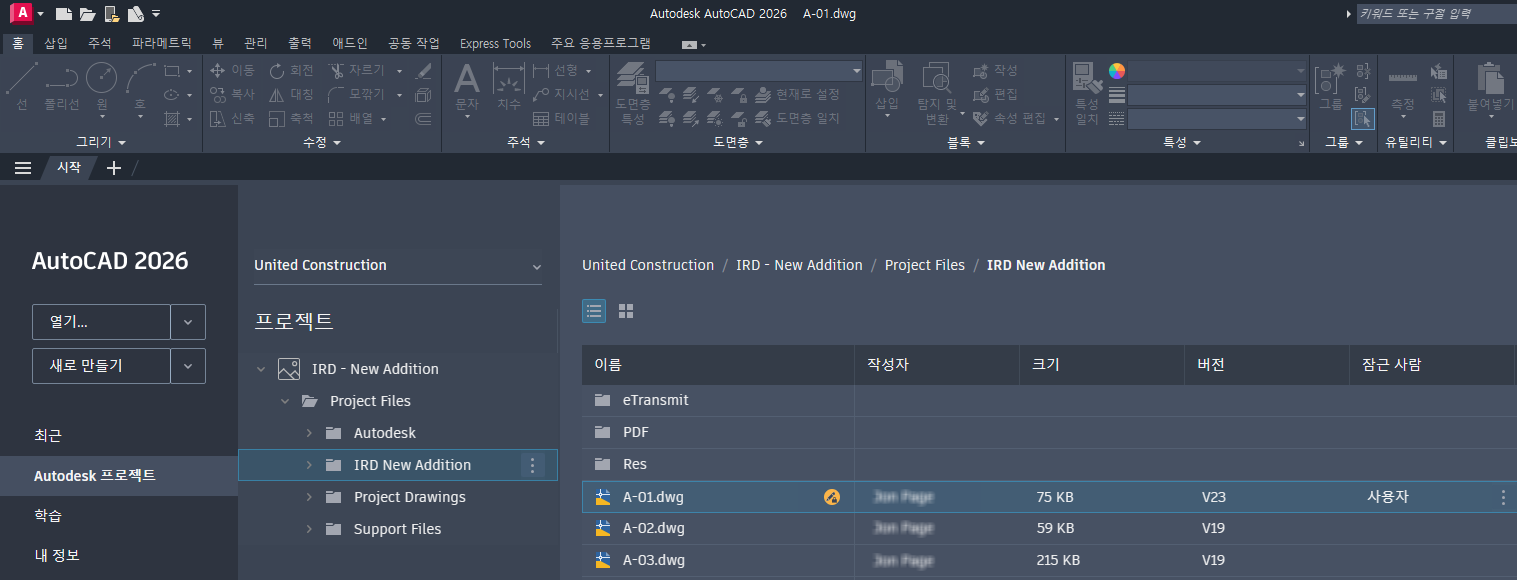
Task: Click the 새로 만들기 (New) button
Action: tap(101, 366)
